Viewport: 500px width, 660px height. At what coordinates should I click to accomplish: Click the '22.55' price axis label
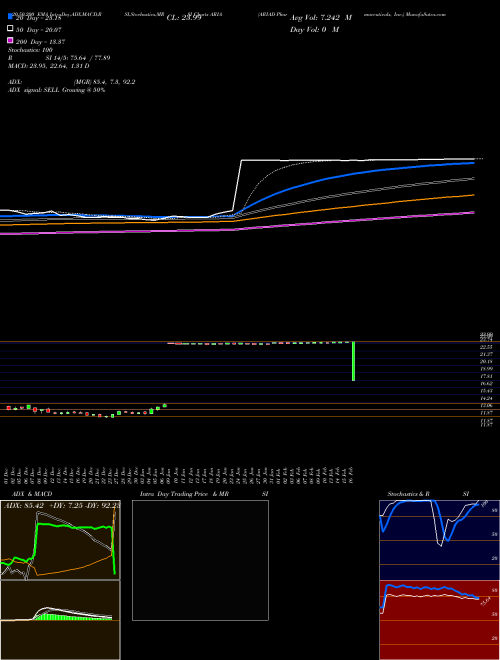pyautogui.click(x=487, y=347)
